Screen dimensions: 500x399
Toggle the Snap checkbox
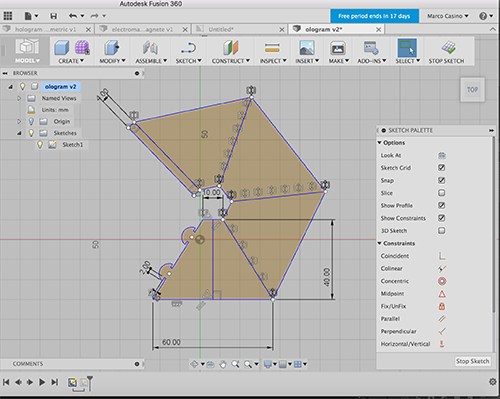442,180
